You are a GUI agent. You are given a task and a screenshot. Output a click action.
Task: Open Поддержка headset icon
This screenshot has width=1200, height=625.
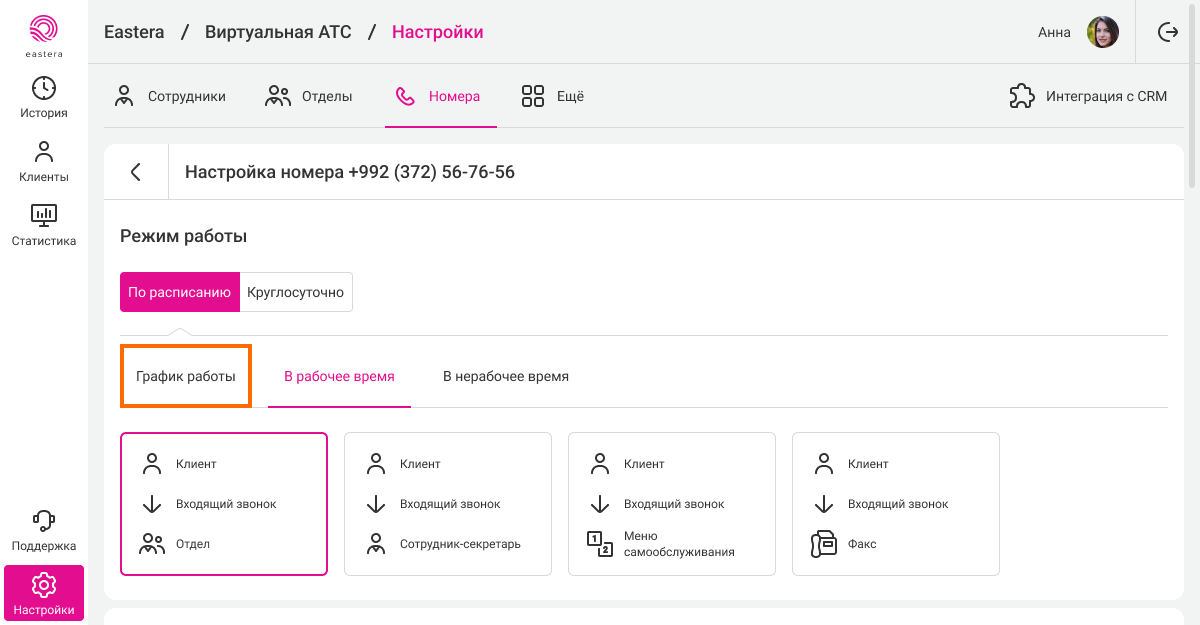point(44,520)
